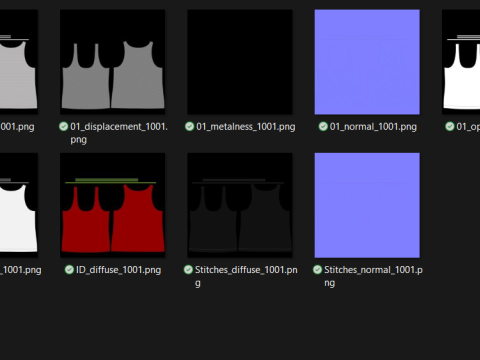Select the black 01_metalness_1001.png thumbnail

pos(240,62)
